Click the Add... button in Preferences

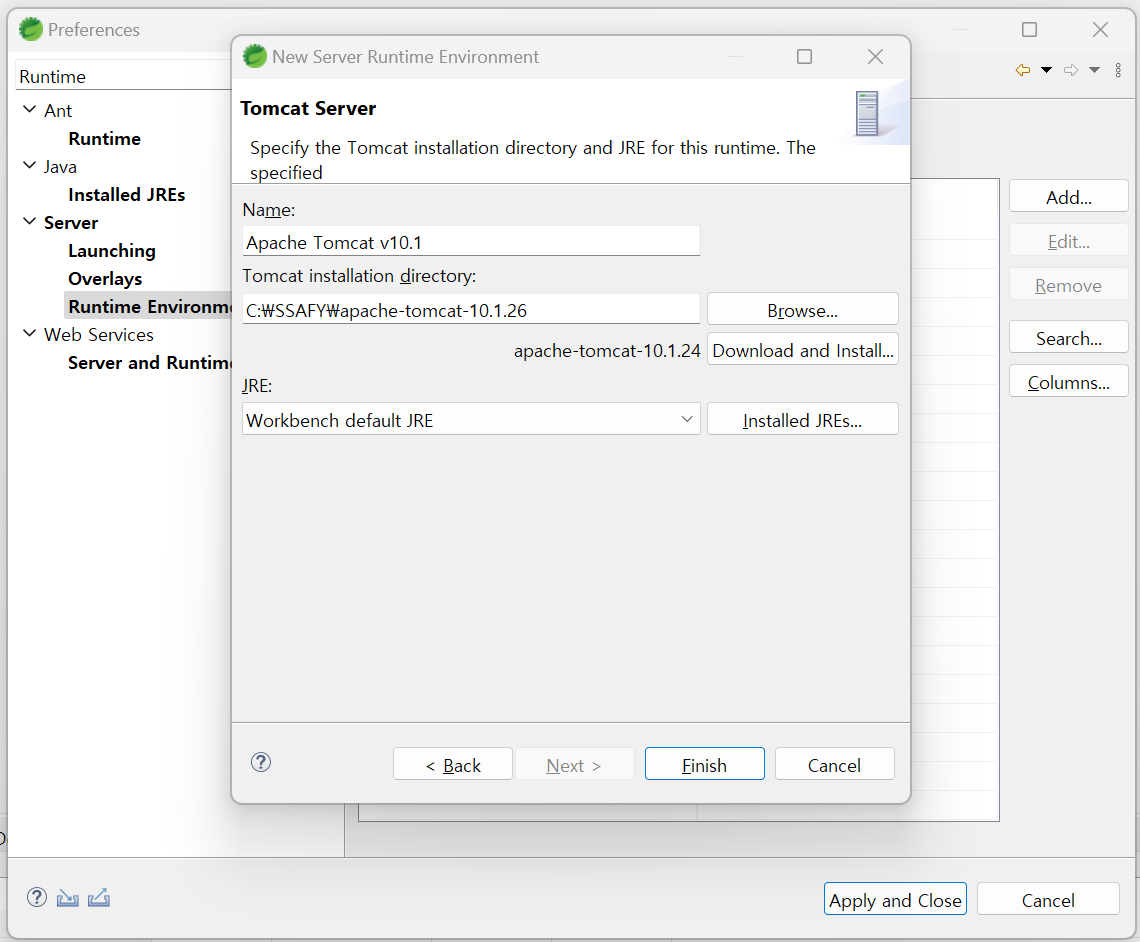coord(1069,197)
